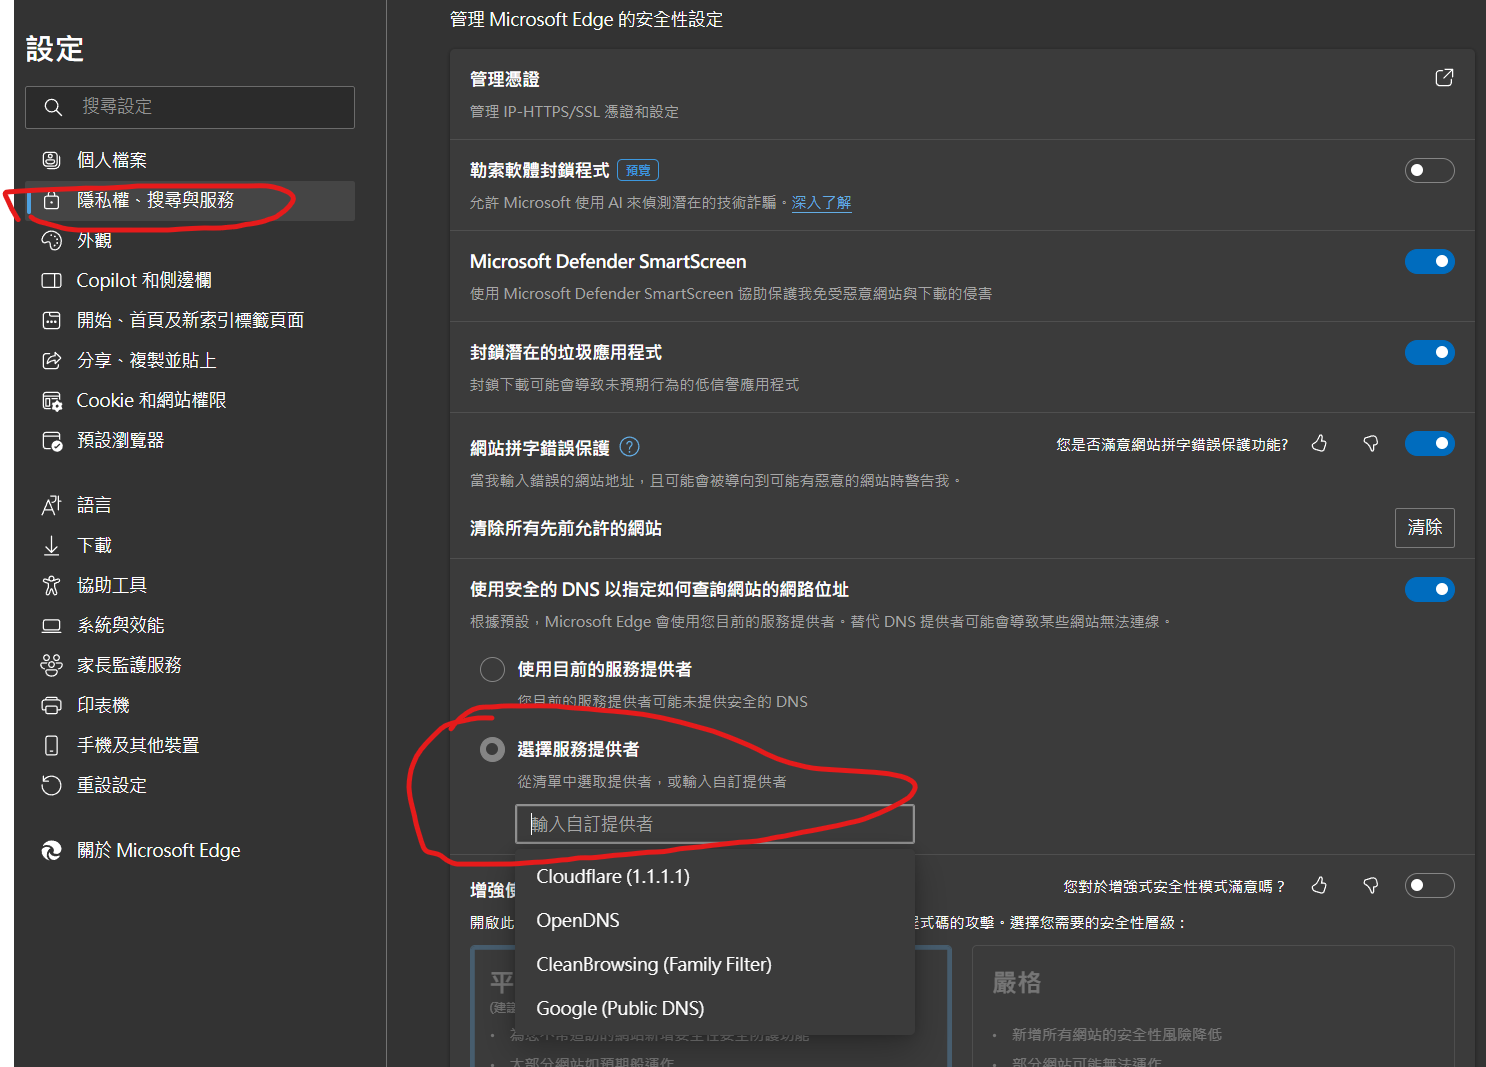Open 系統與效能 settings
The height and width of the screenshot is (1067, 1486).
[x=190, y=626]
